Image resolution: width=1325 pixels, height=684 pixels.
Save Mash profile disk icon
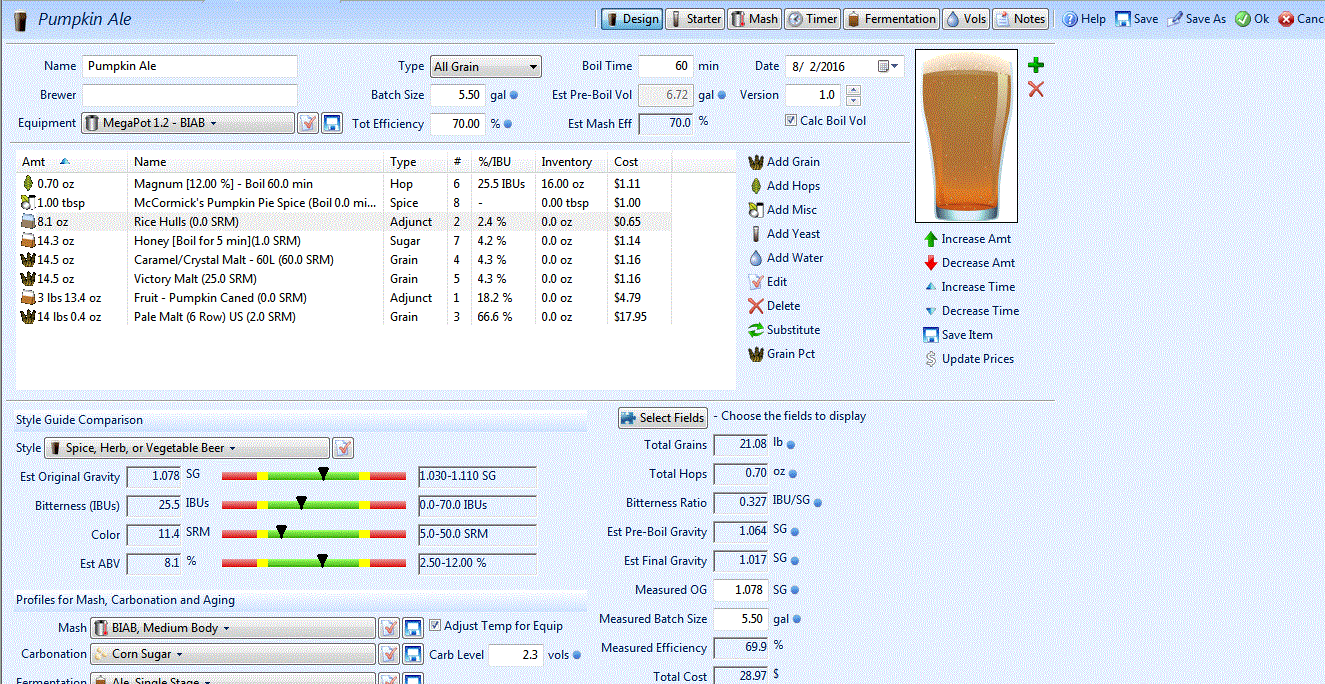(413, 628)
